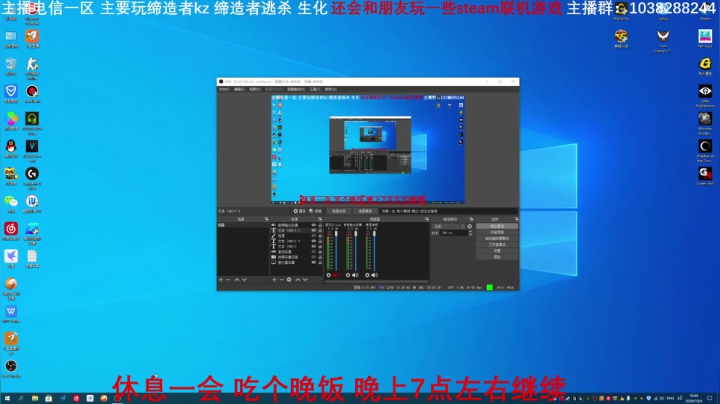Adjust the transition duration stepper arrows

(470, 233)
